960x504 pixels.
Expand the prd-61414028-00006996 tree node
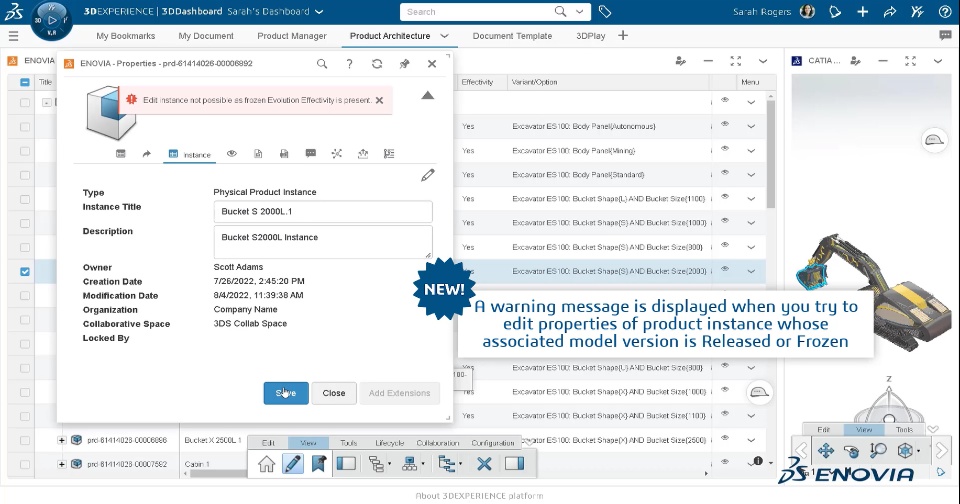click(x=61, y=440)
